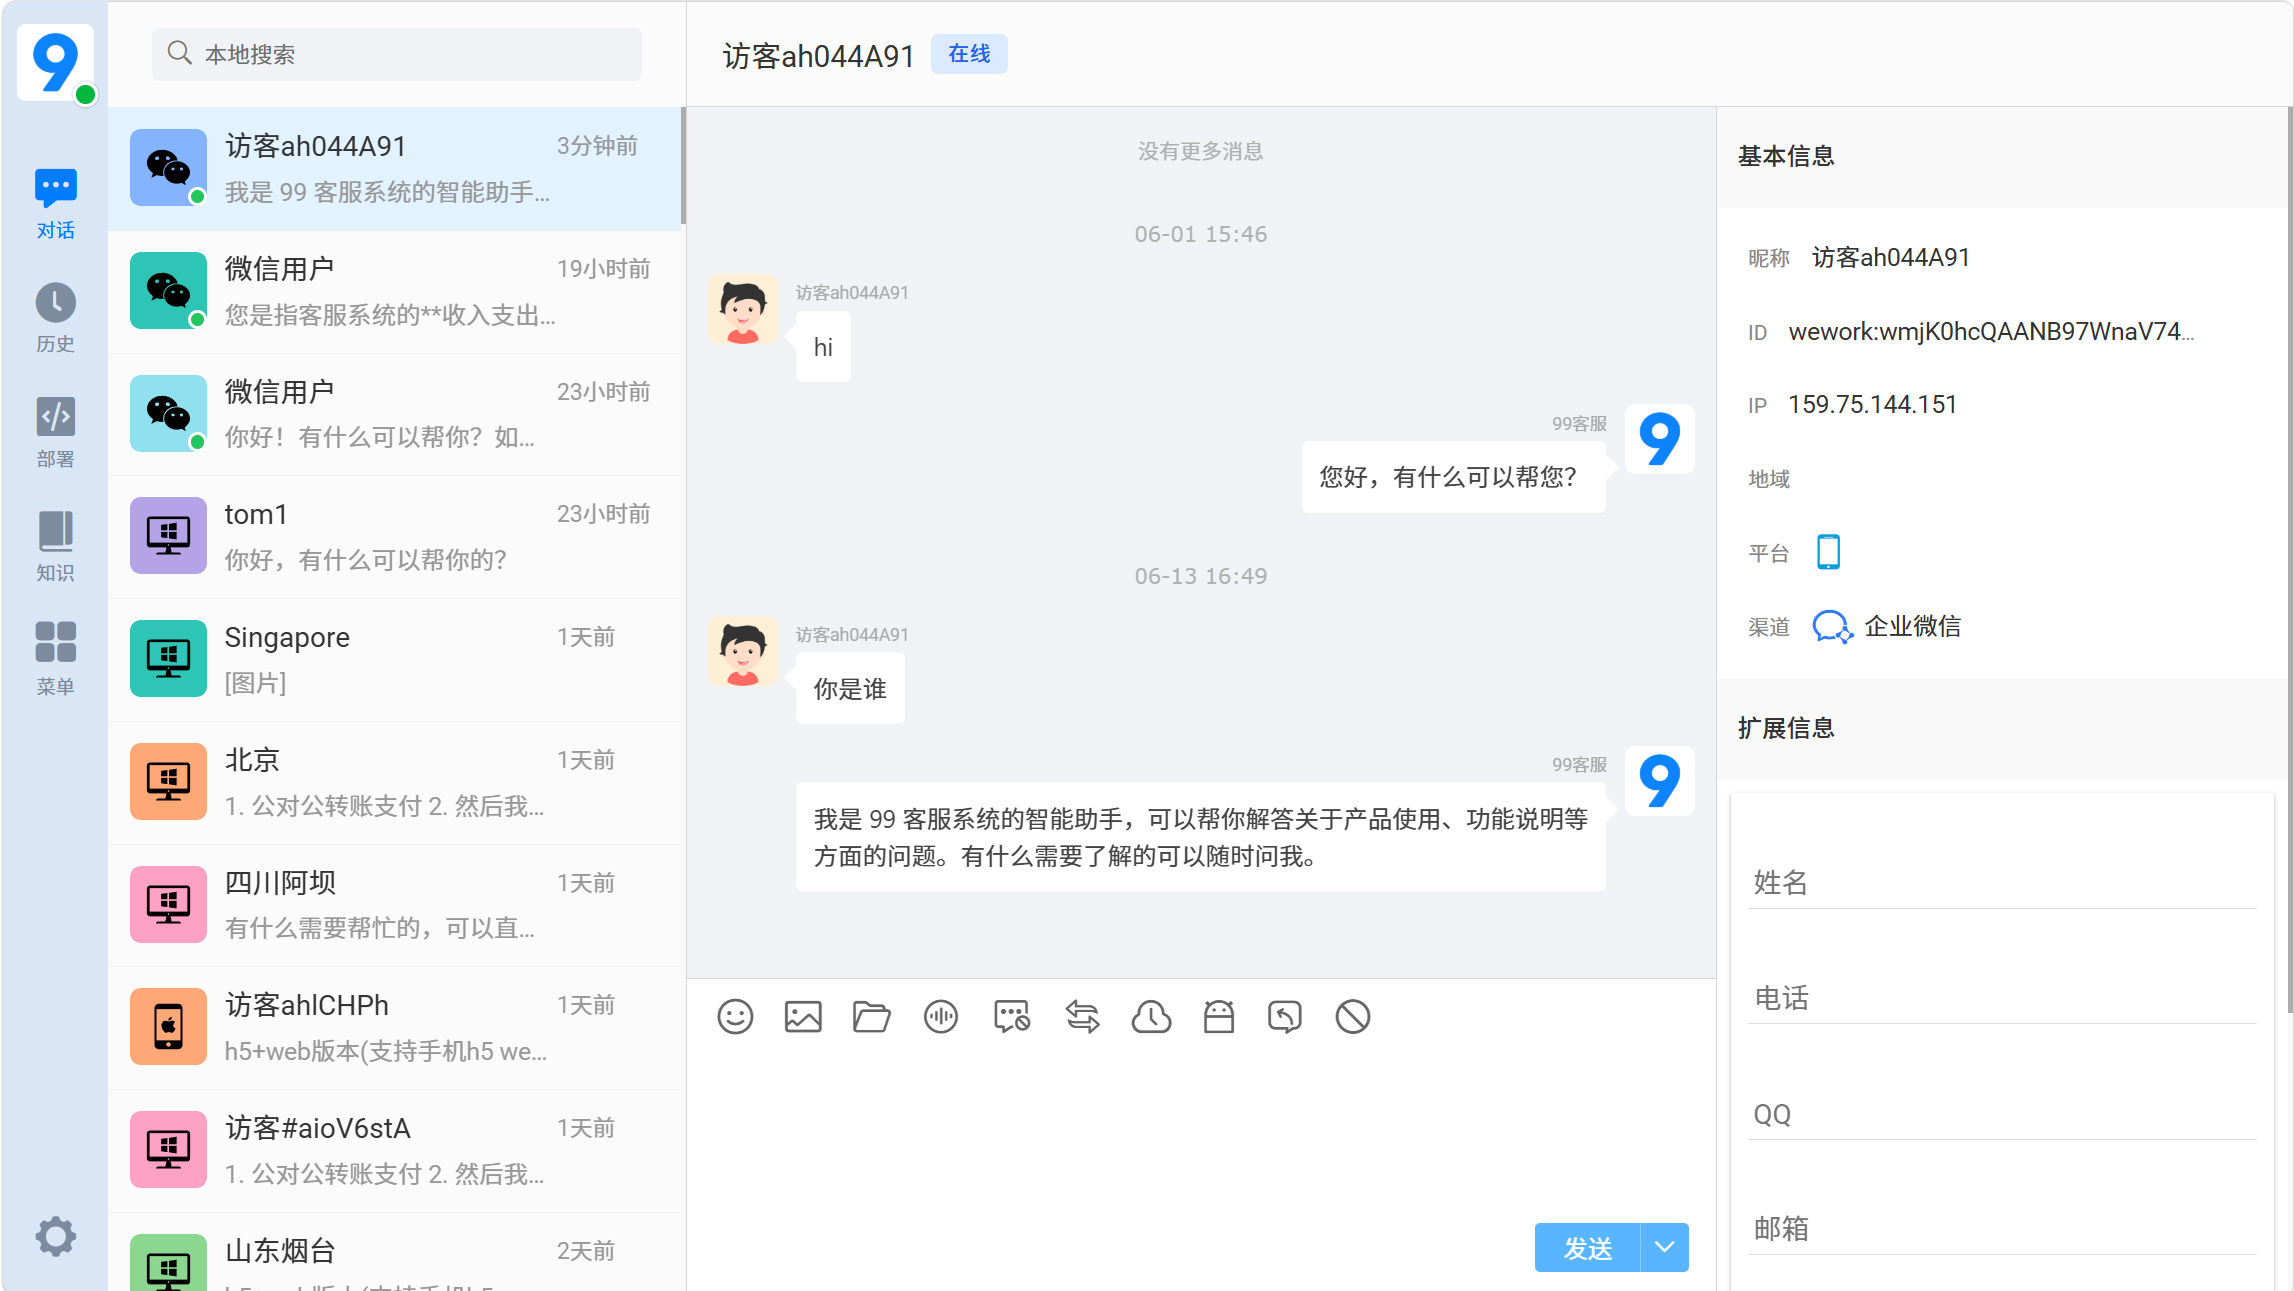Start a voice message with the audio icon

(941, 1017)
